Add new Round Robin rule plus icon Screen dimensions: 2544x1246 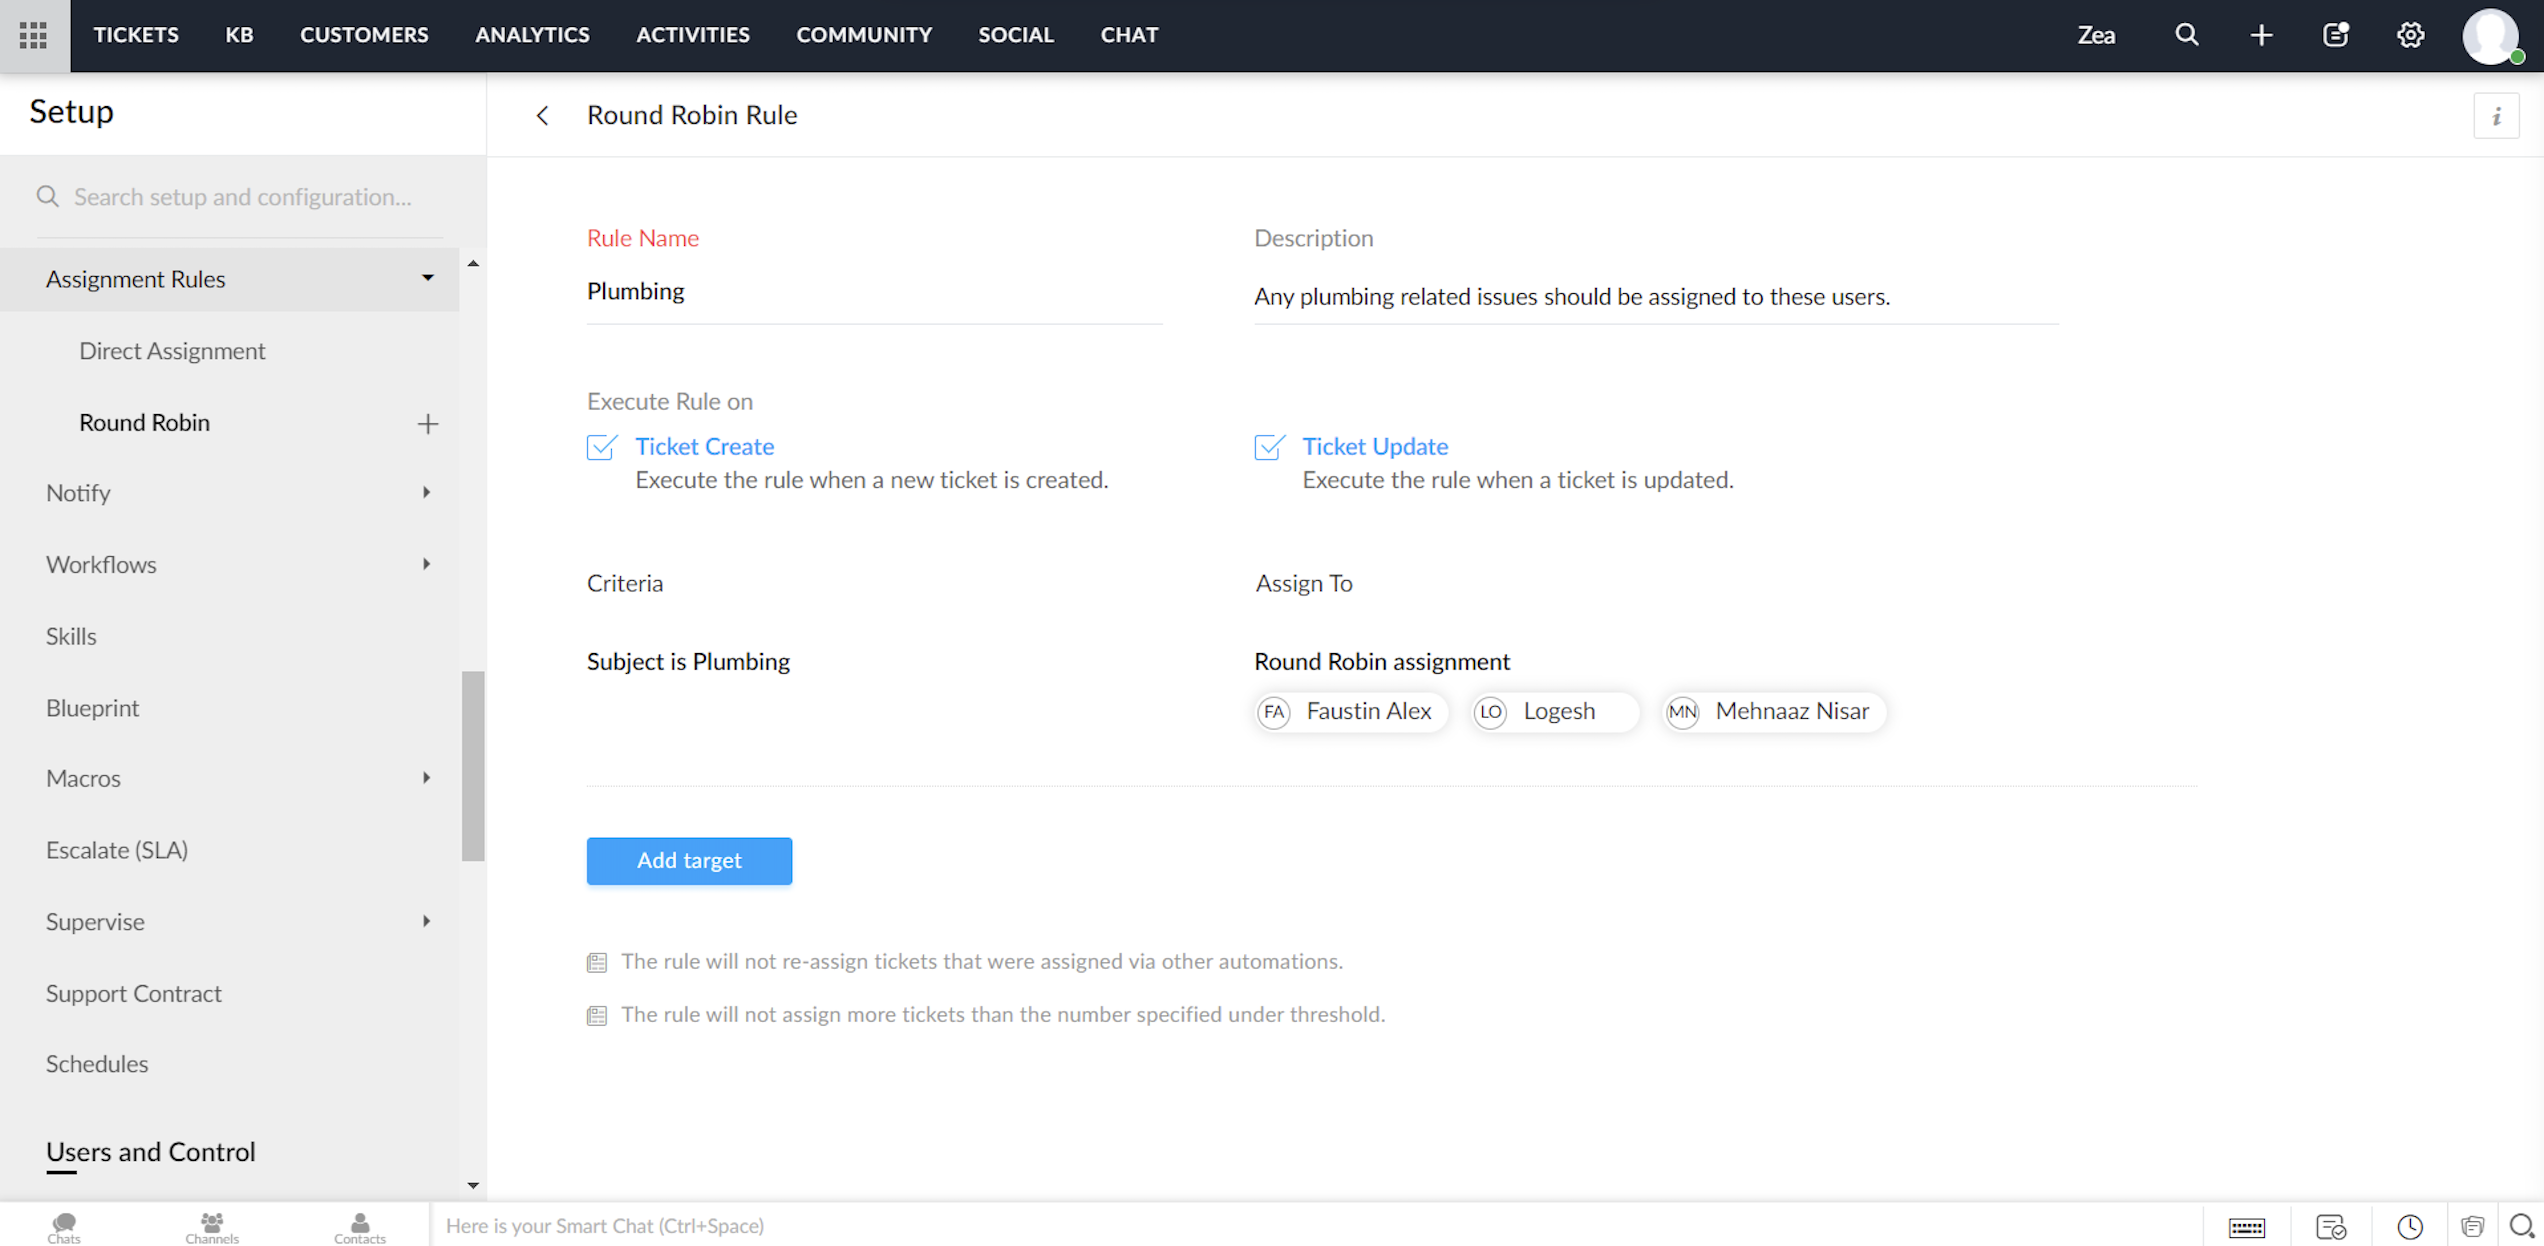(427, 423)
